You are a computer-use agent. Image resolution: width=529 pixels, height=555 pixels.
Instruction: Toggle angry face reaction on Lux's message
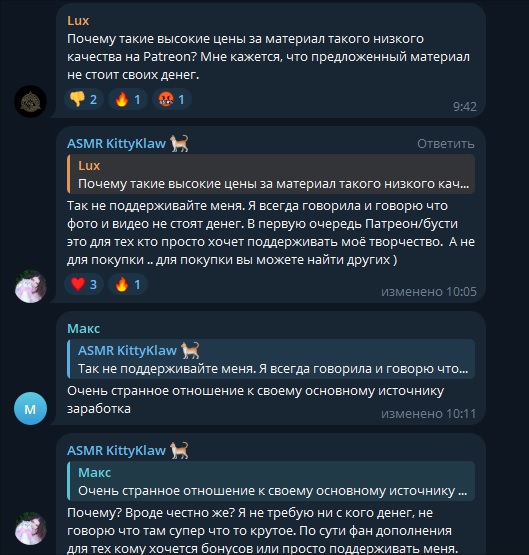pyautogui.click(x=172, y=99)
